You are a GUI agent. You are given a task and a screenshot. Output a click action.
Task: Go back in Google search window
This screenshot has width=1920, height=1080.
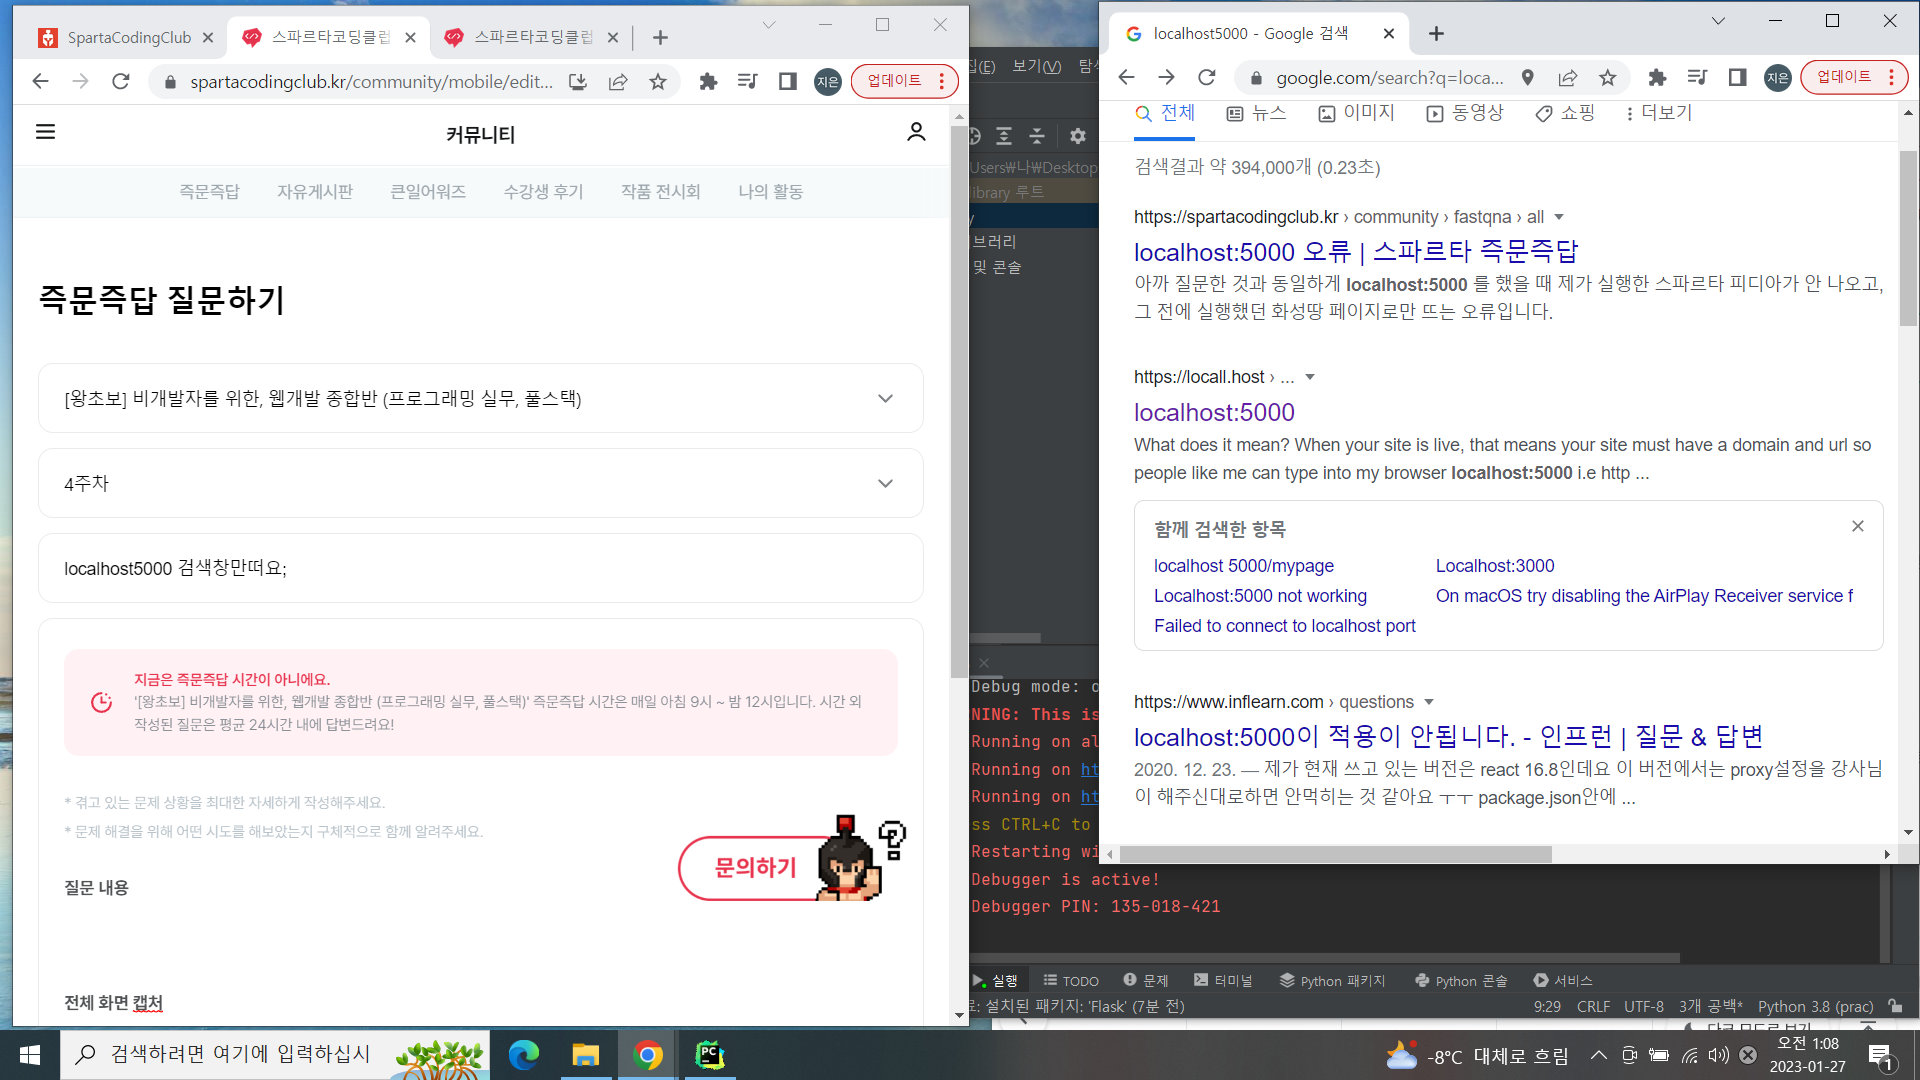(1126, 78)
